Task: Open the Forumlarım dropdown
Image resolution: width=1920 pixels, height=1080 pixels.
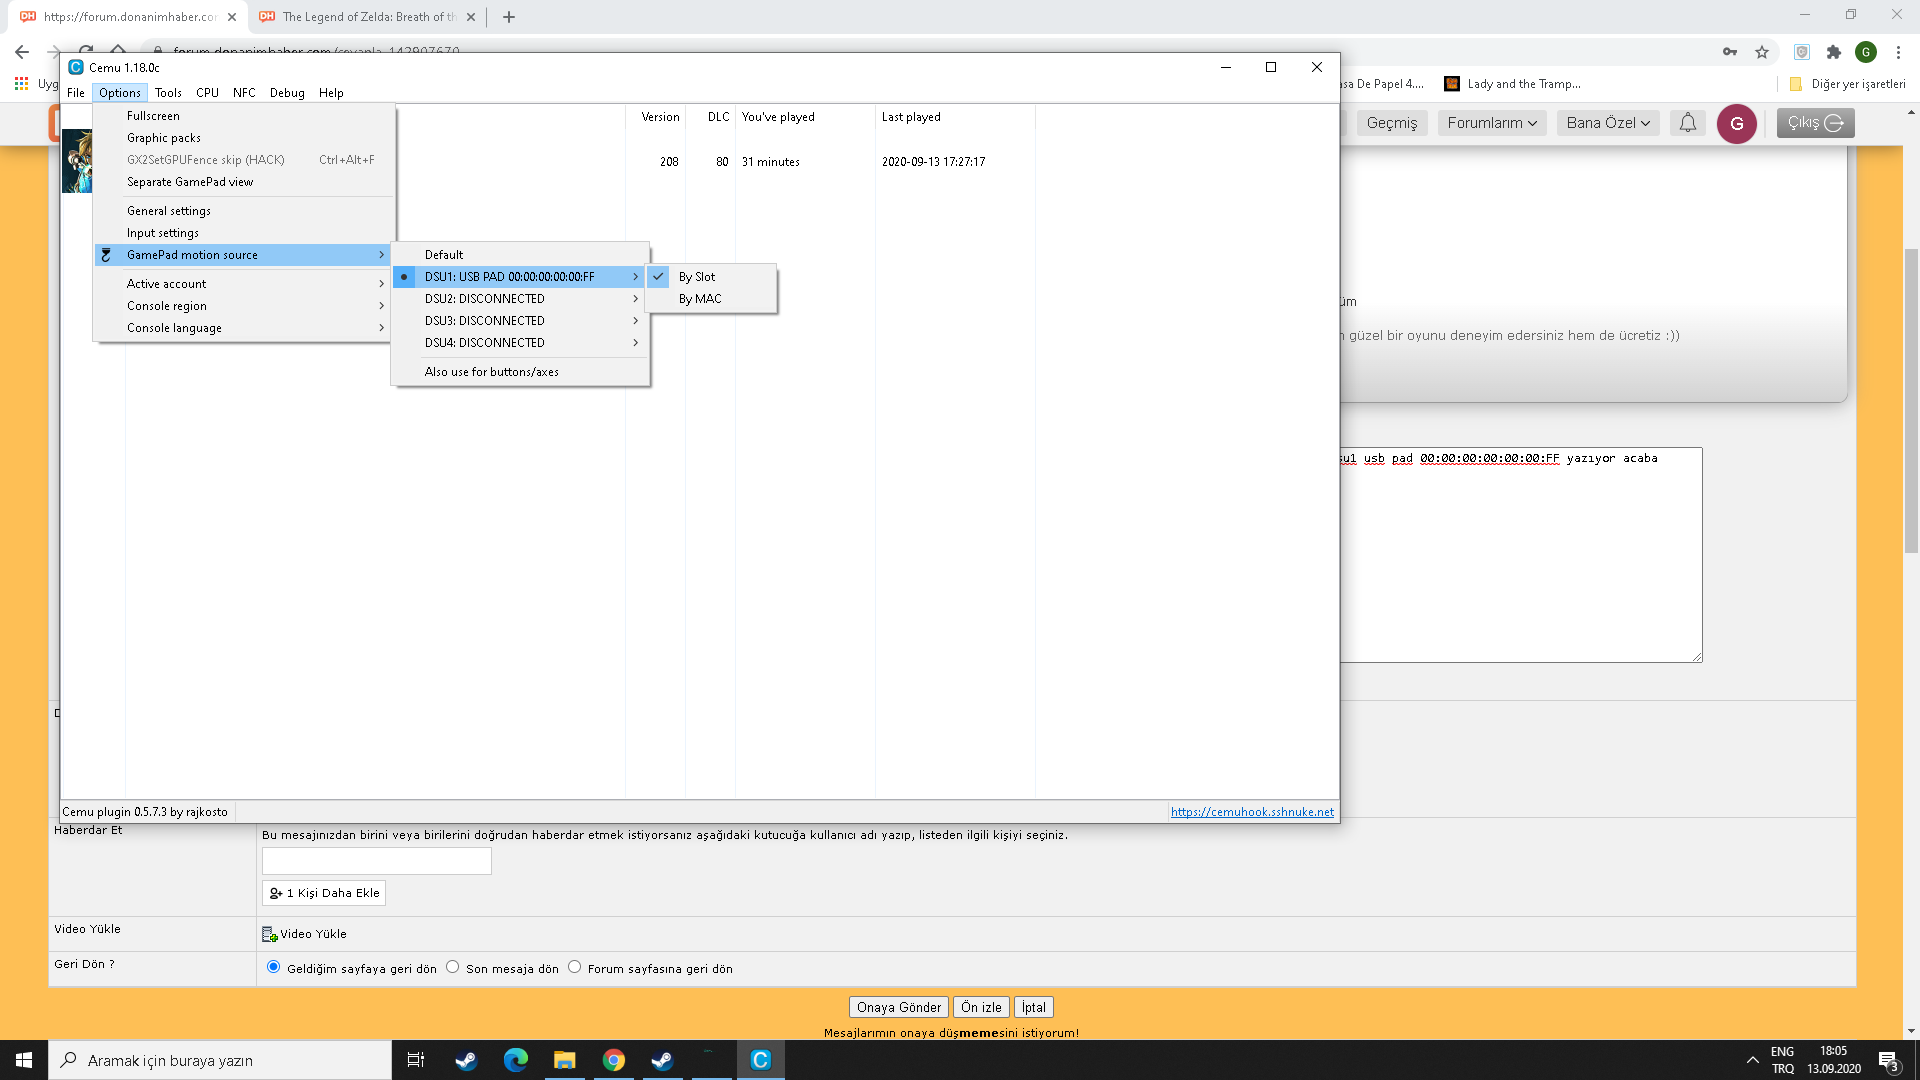Action: 1492,123
